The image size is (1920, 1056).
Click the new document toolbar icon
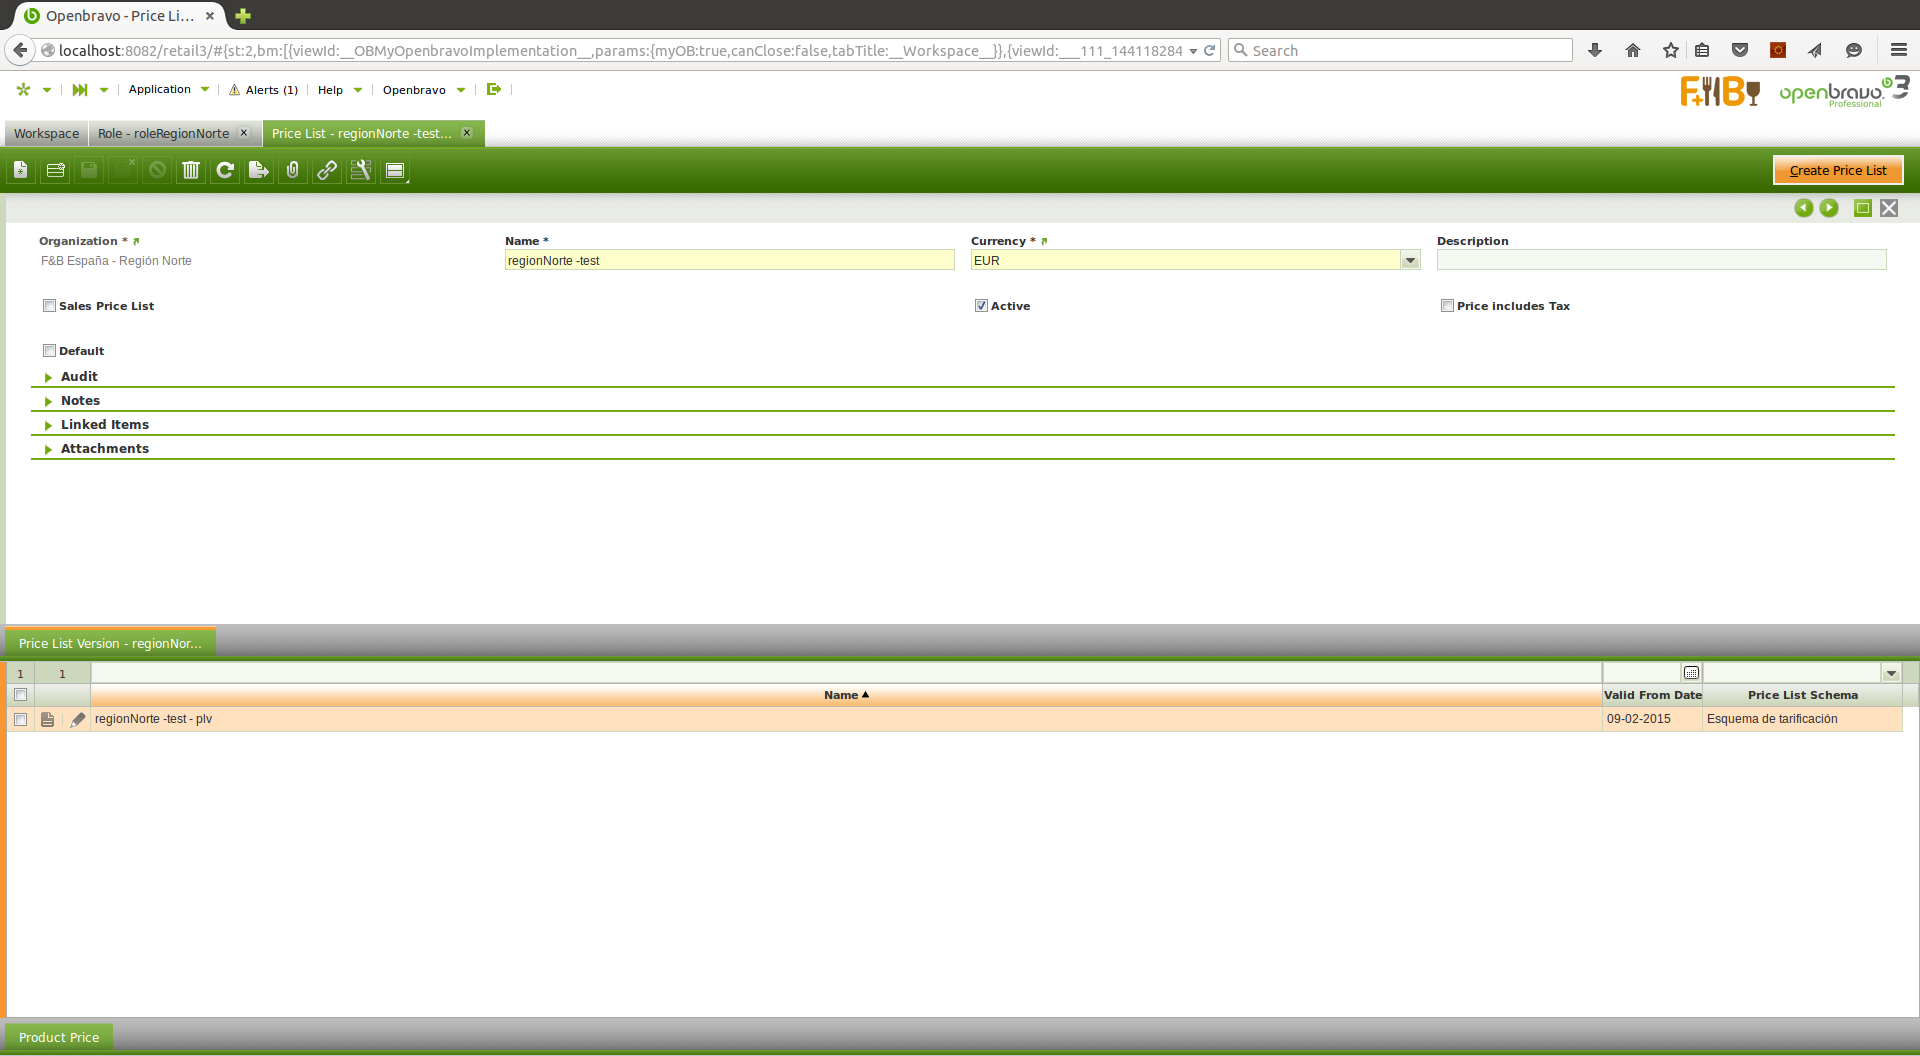coord(21,170)
